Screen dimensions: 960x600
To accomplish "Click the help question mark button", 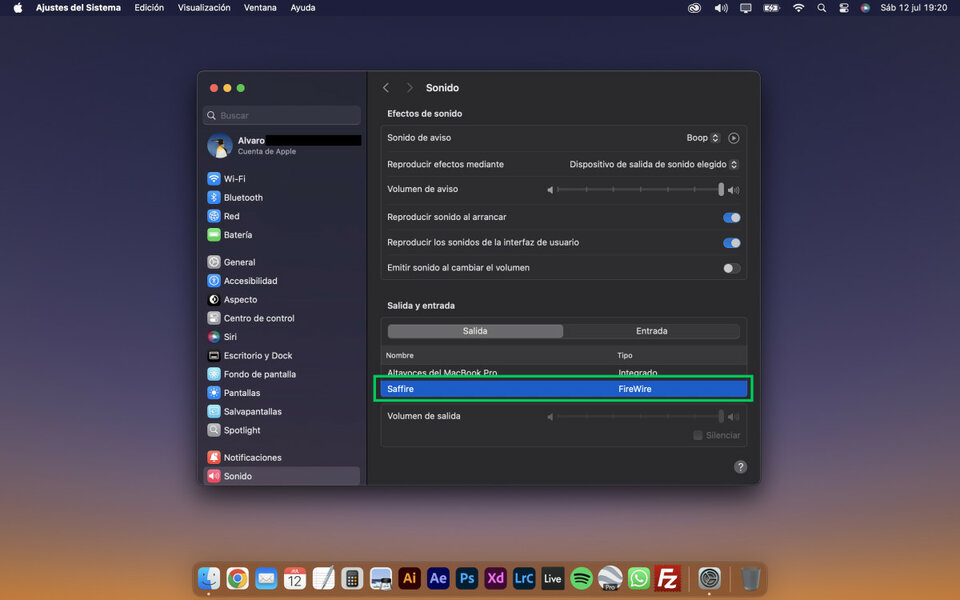I will tap(740, 467).
